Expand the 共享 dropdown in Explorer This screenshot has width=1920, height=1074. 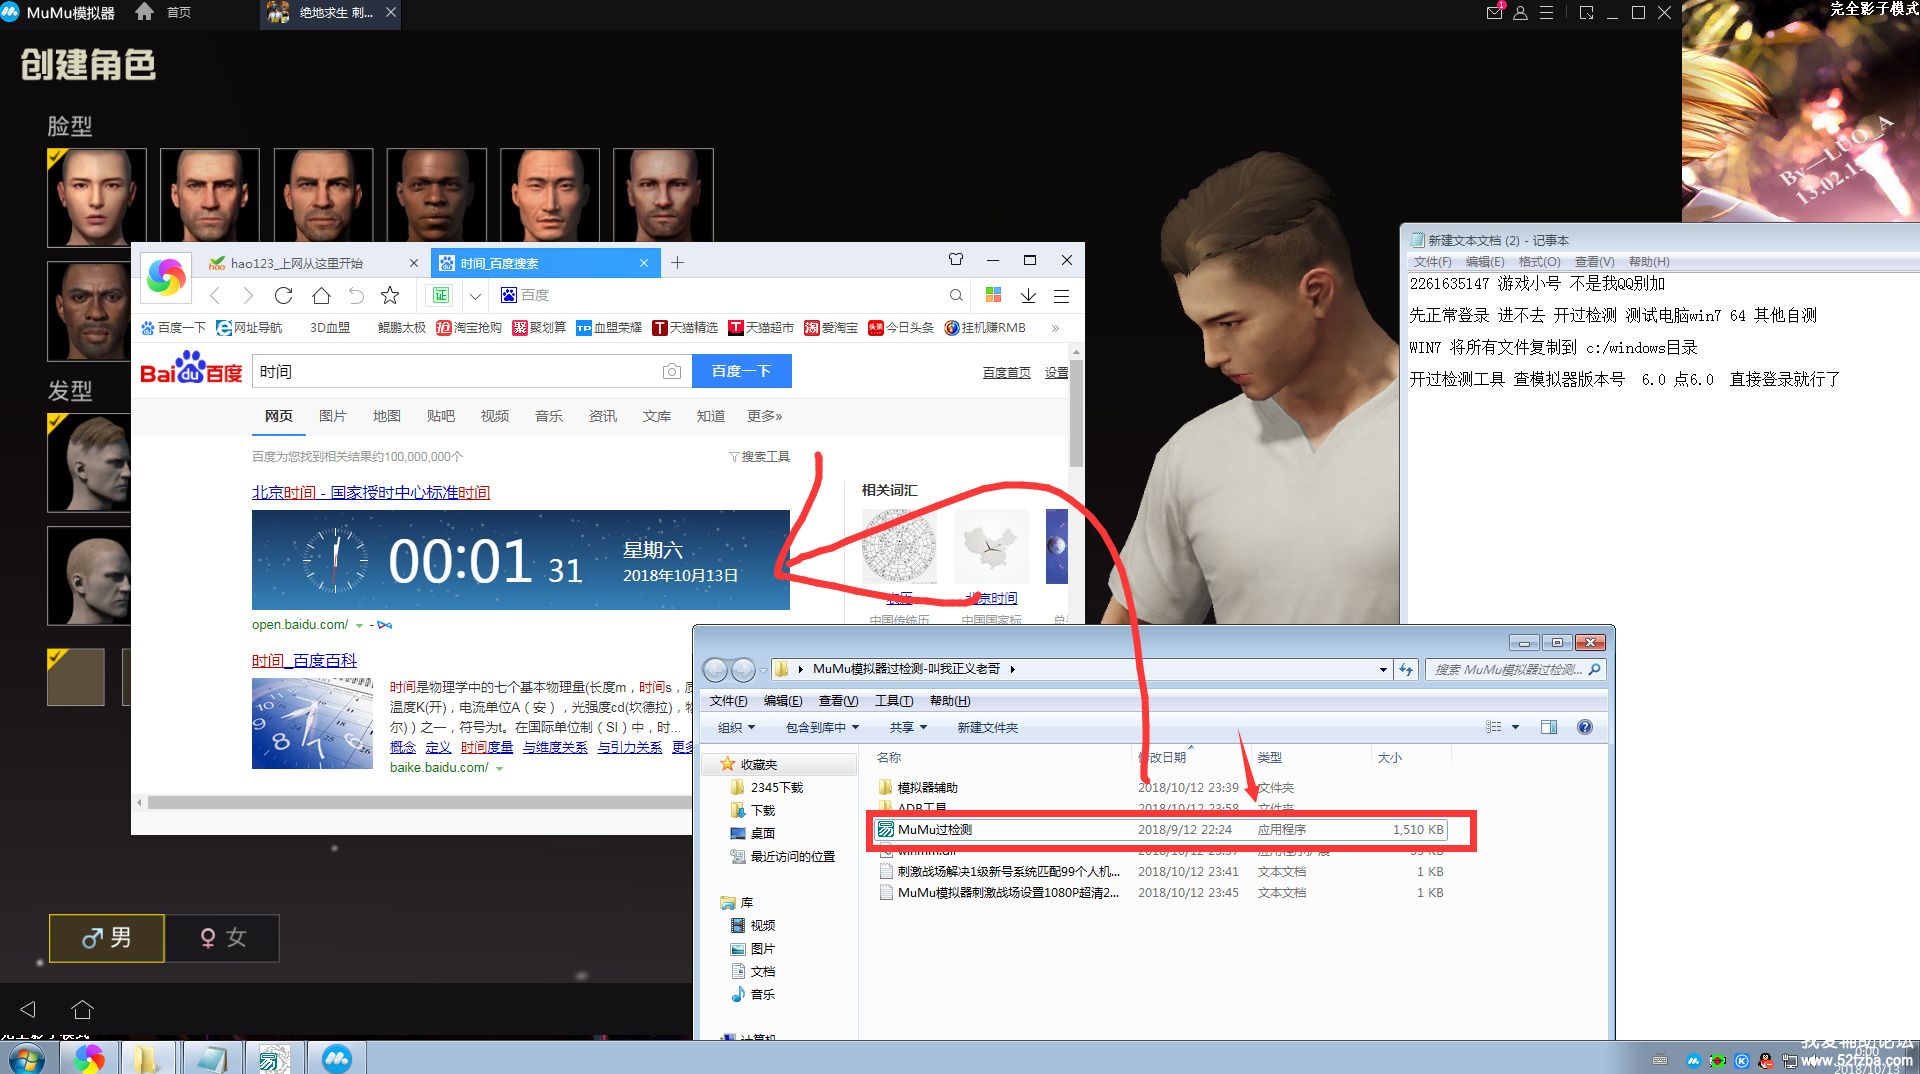pos(908,727)
